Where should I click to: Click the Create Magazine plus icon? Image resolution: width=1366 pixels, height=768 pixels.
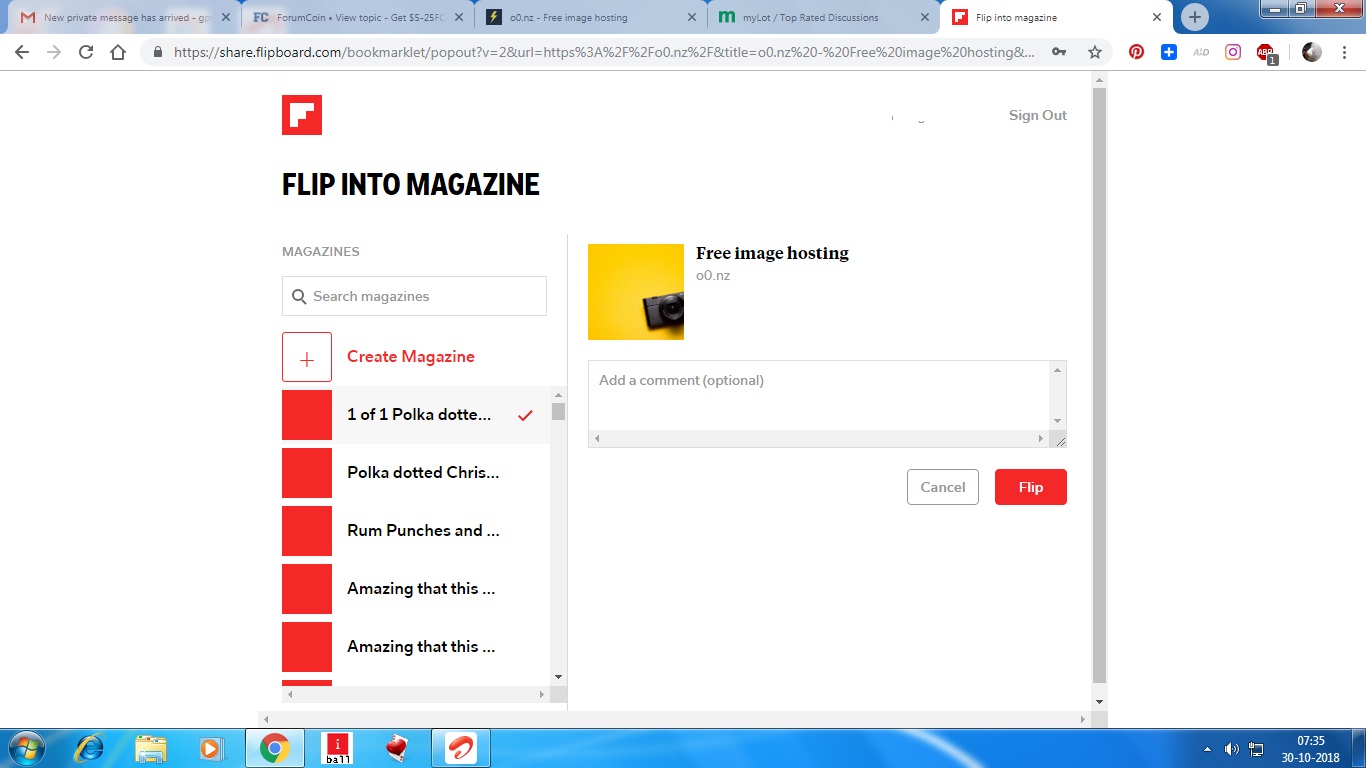pyautogui.click(x=306, y=357)
